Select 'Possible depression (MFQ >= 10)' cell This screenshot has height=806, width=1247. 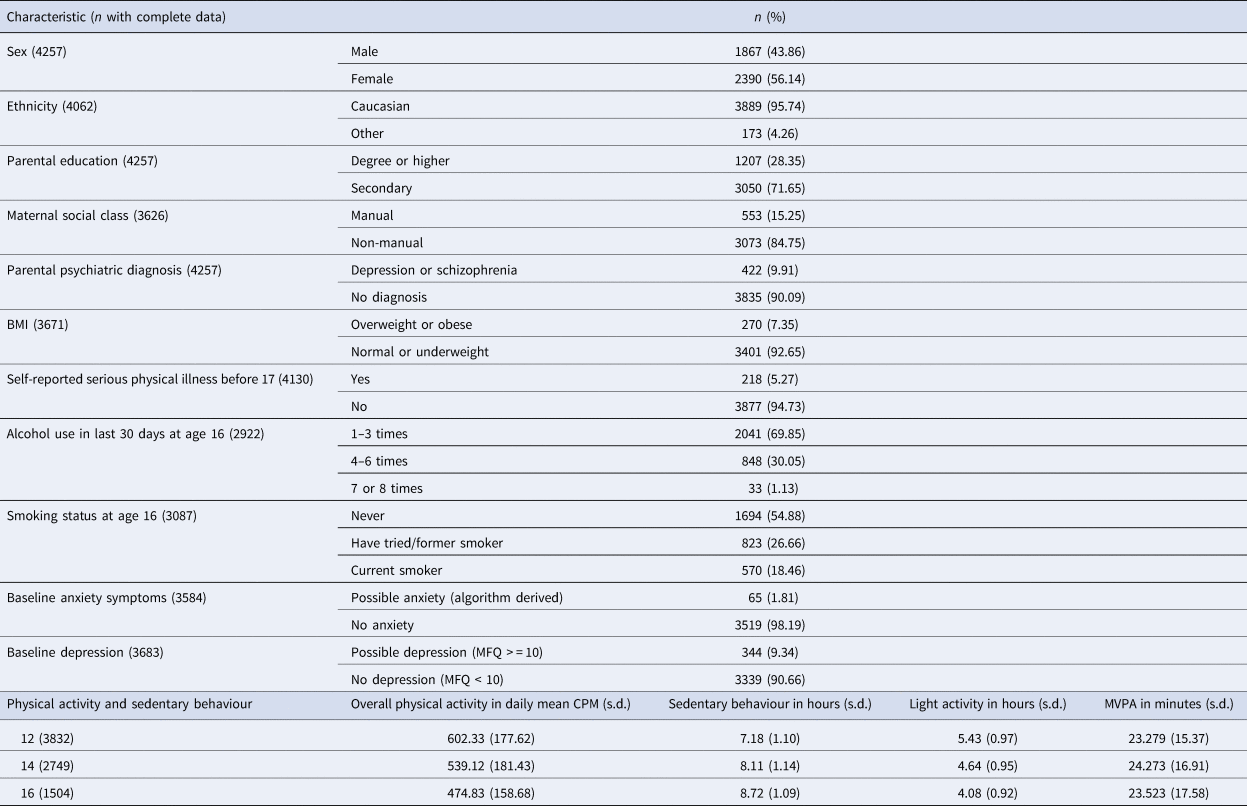447,652
